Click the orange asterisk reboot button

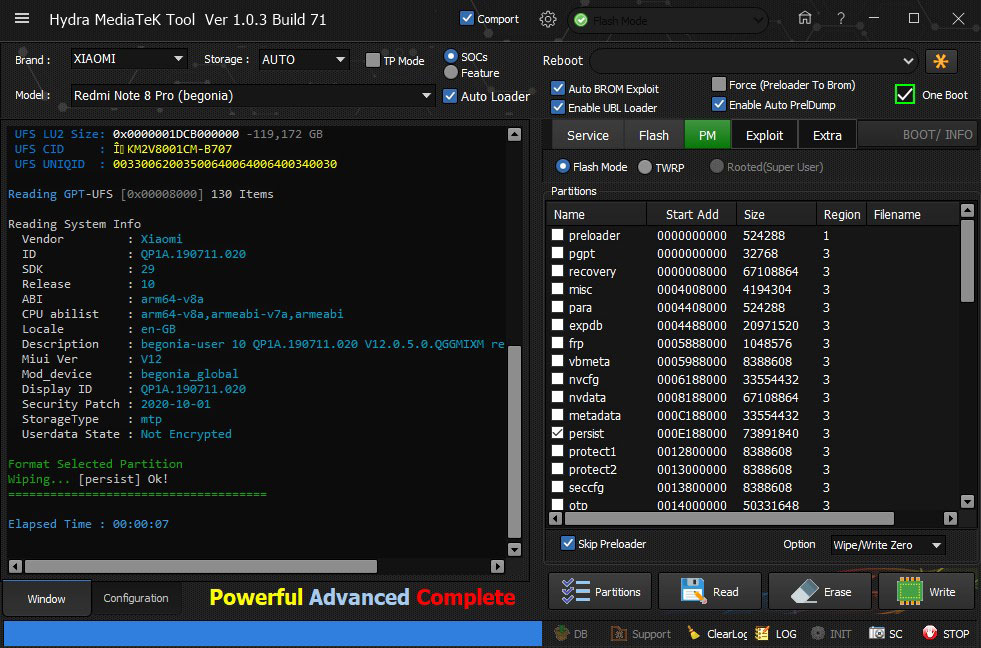[941, 61]
